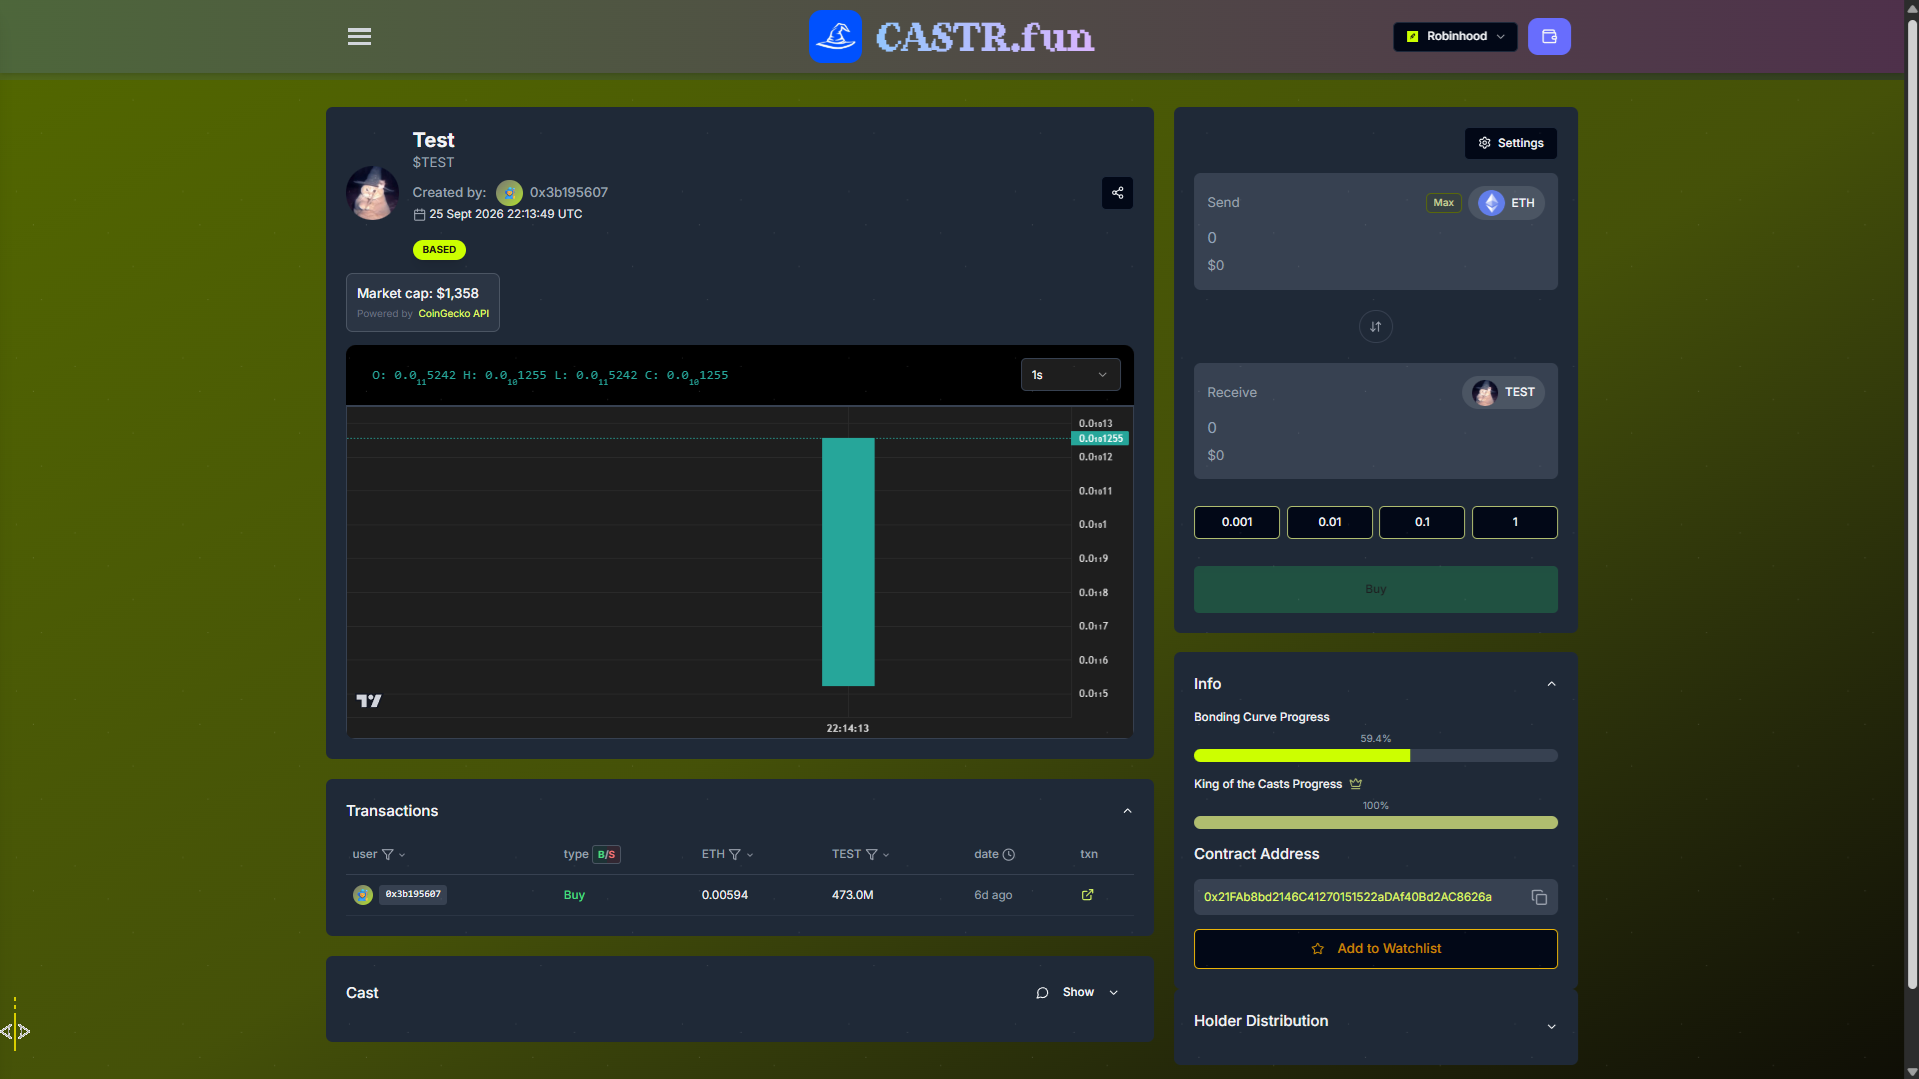Add token to Watchlist

pyautogui.click(x=1376, y=949)
